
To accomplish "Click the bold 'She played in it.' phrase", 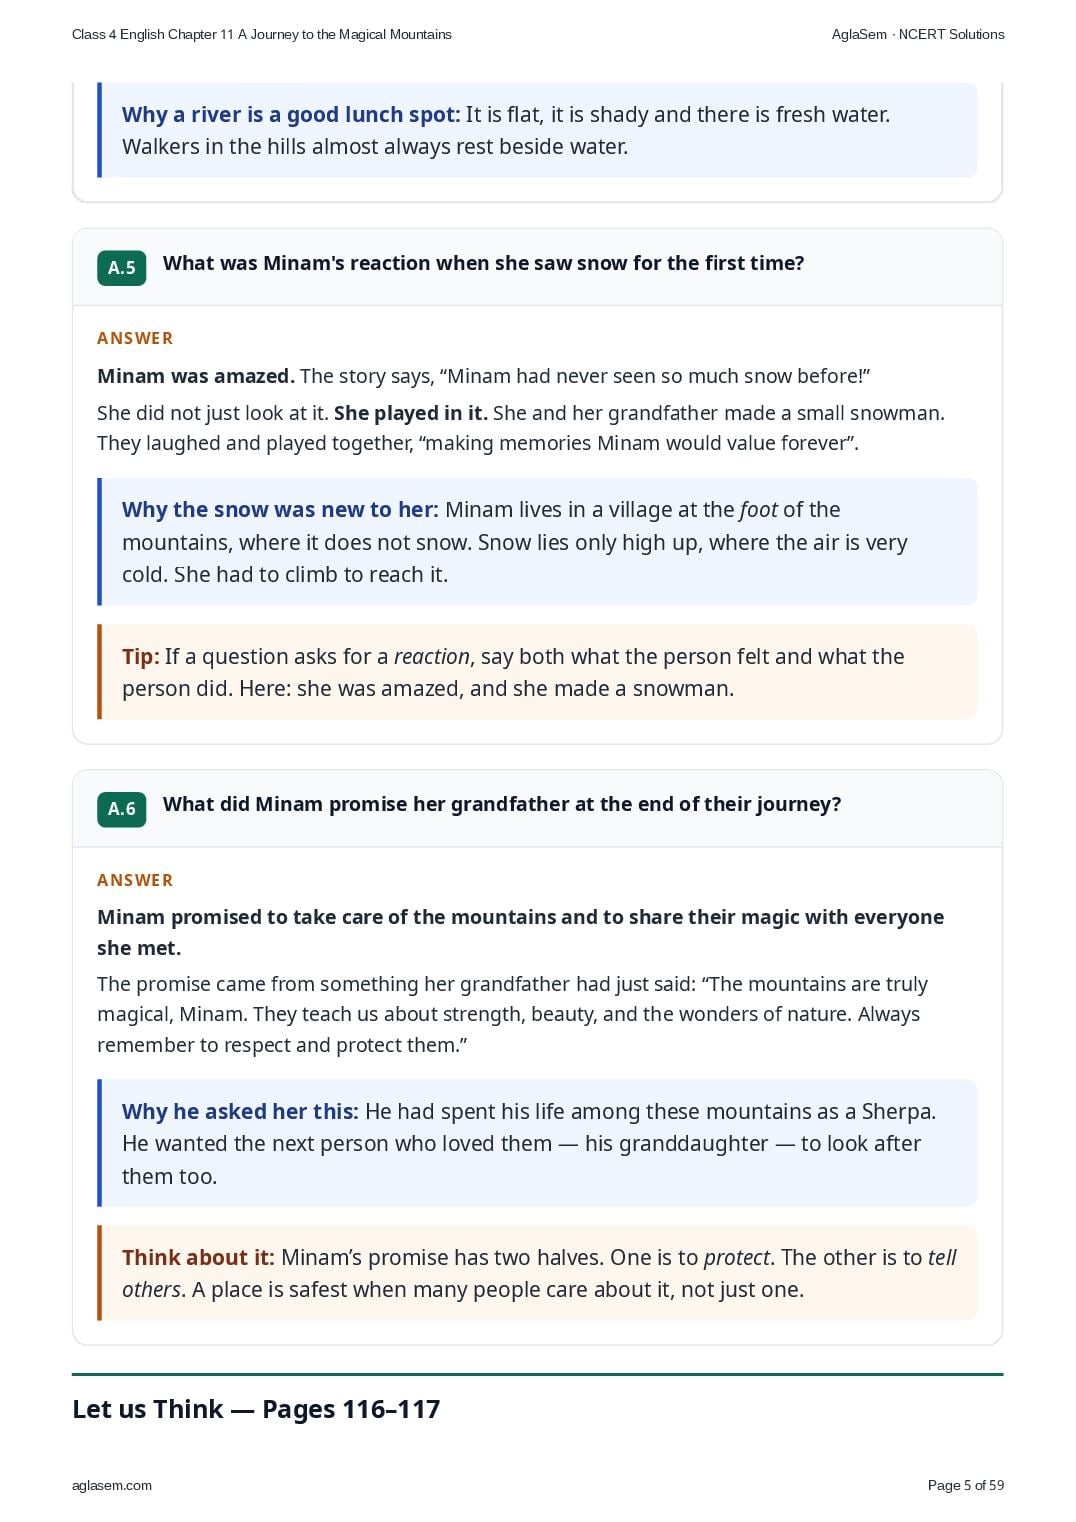I will [411, 413].
